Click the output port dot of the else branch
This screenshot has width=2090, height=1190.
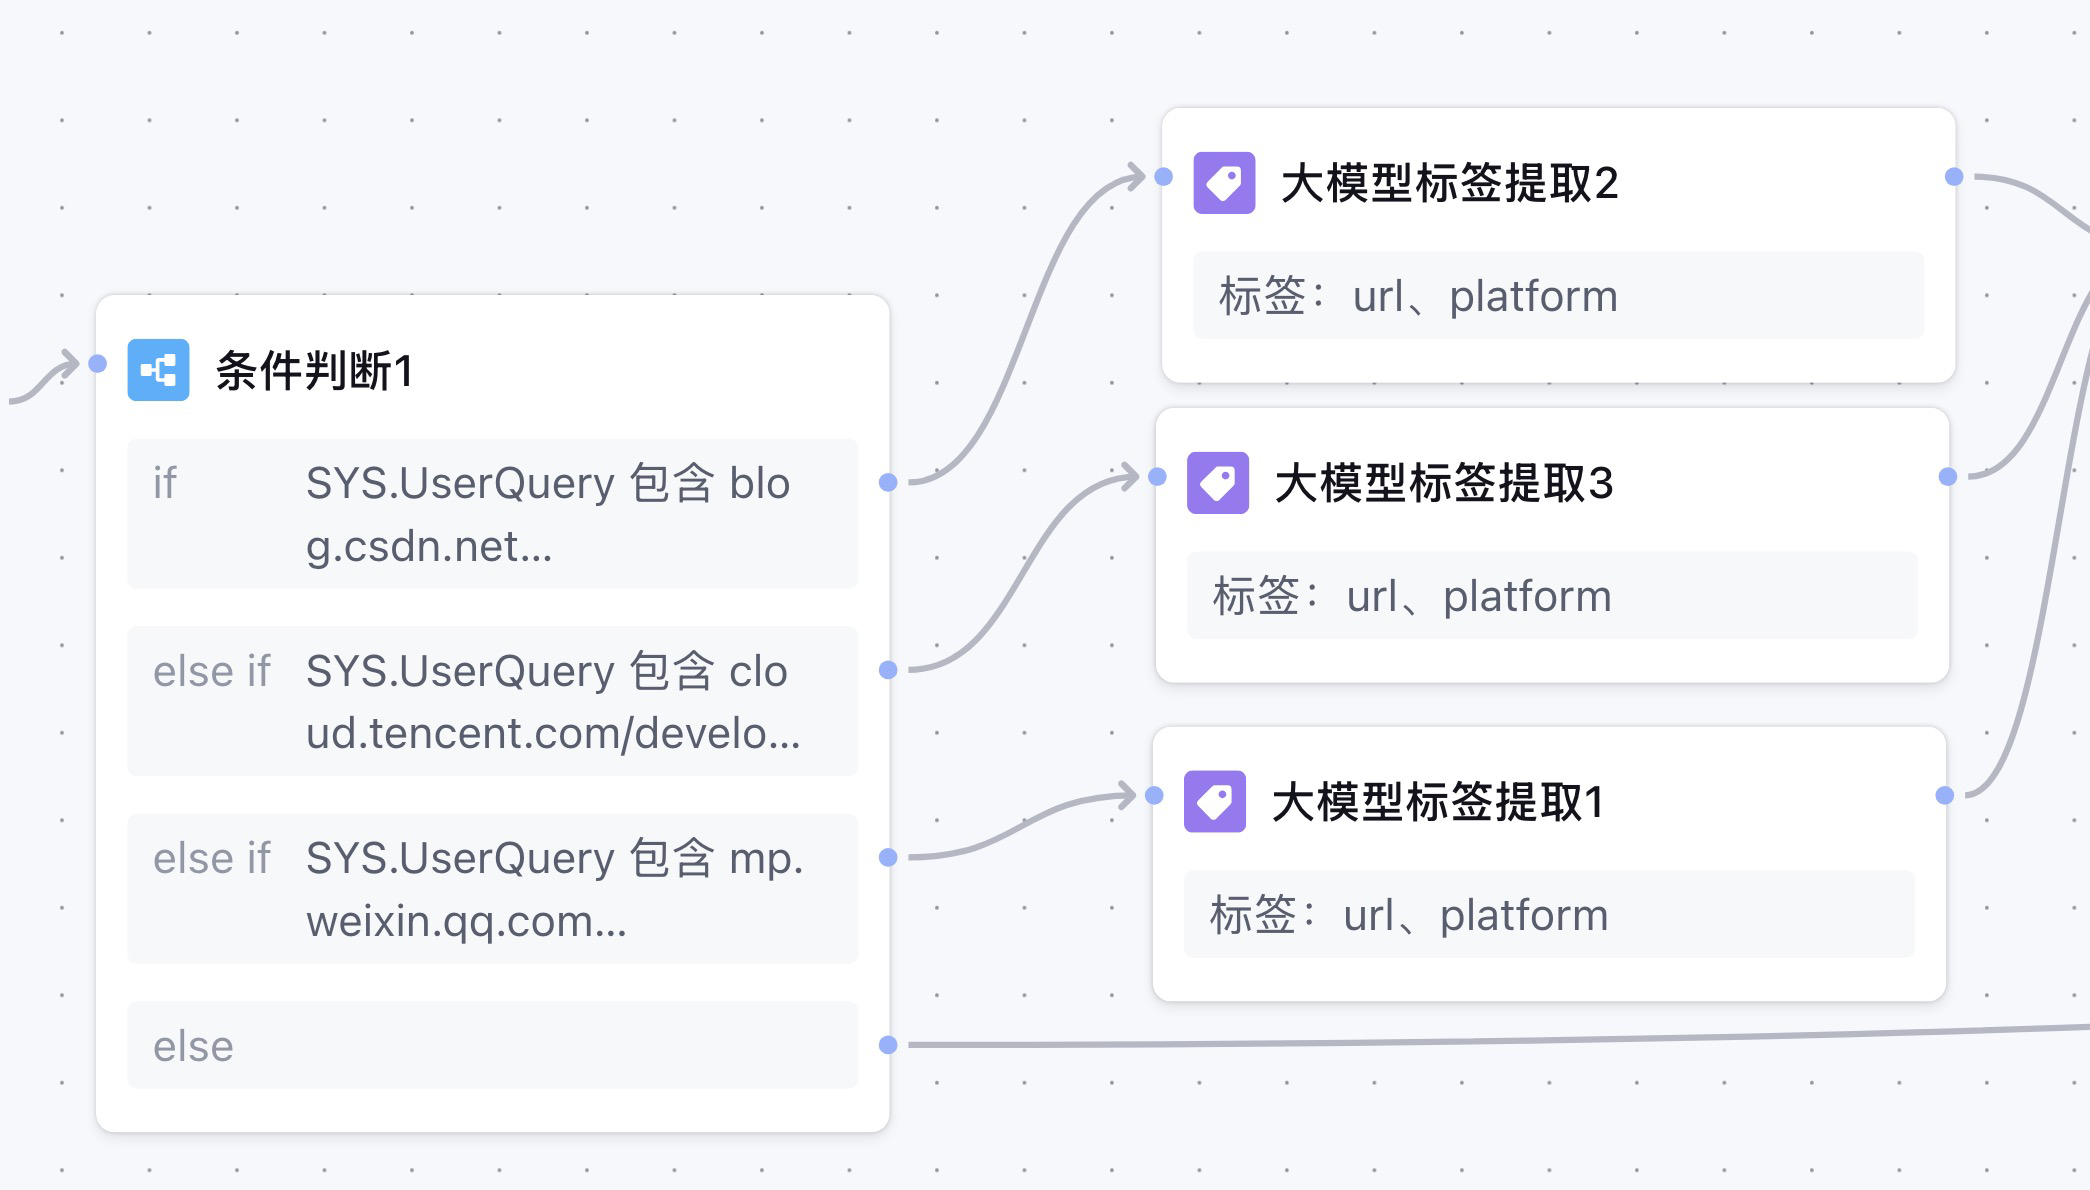888,1045
